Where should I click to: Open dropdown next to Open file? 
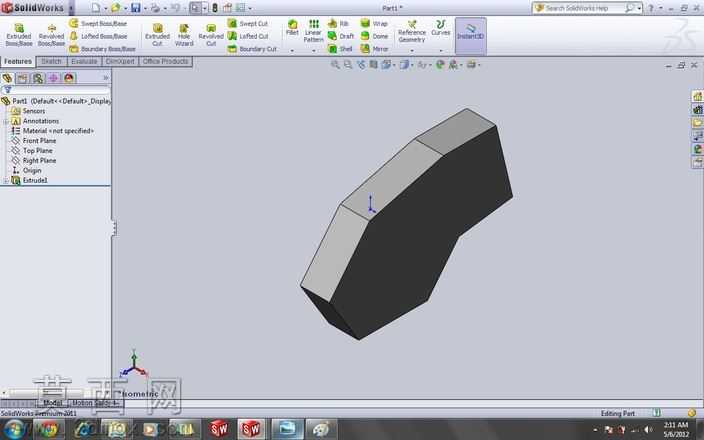pos(125,8)
